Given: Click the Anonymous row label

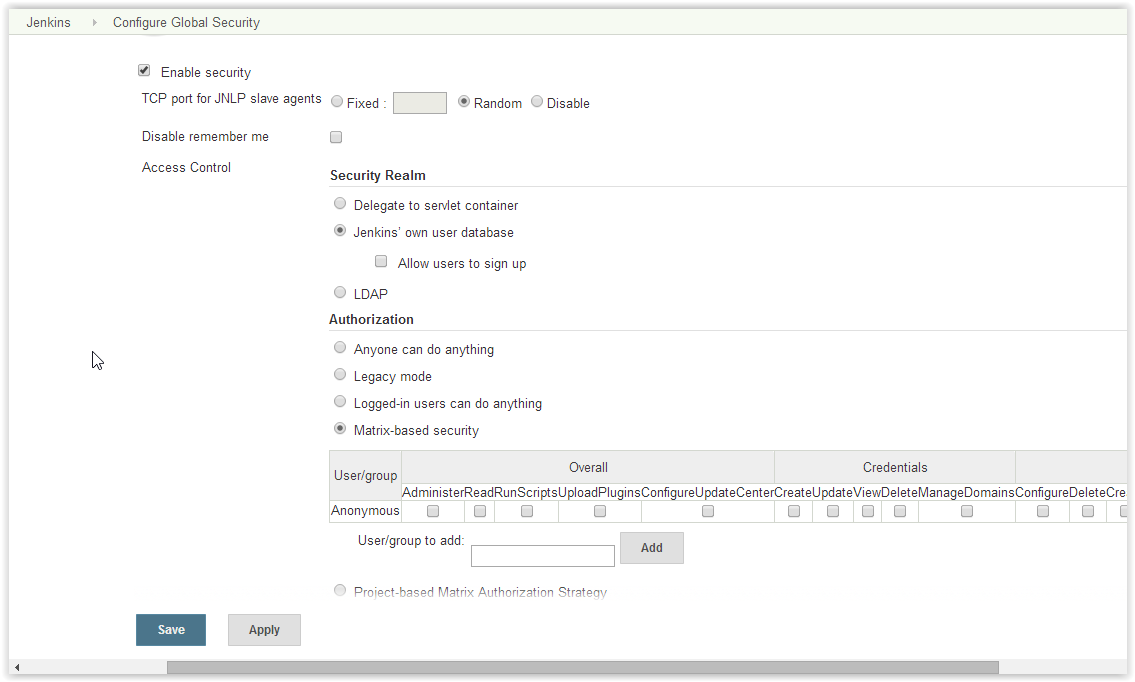Looking at the screenshot, I should point(365,510).
